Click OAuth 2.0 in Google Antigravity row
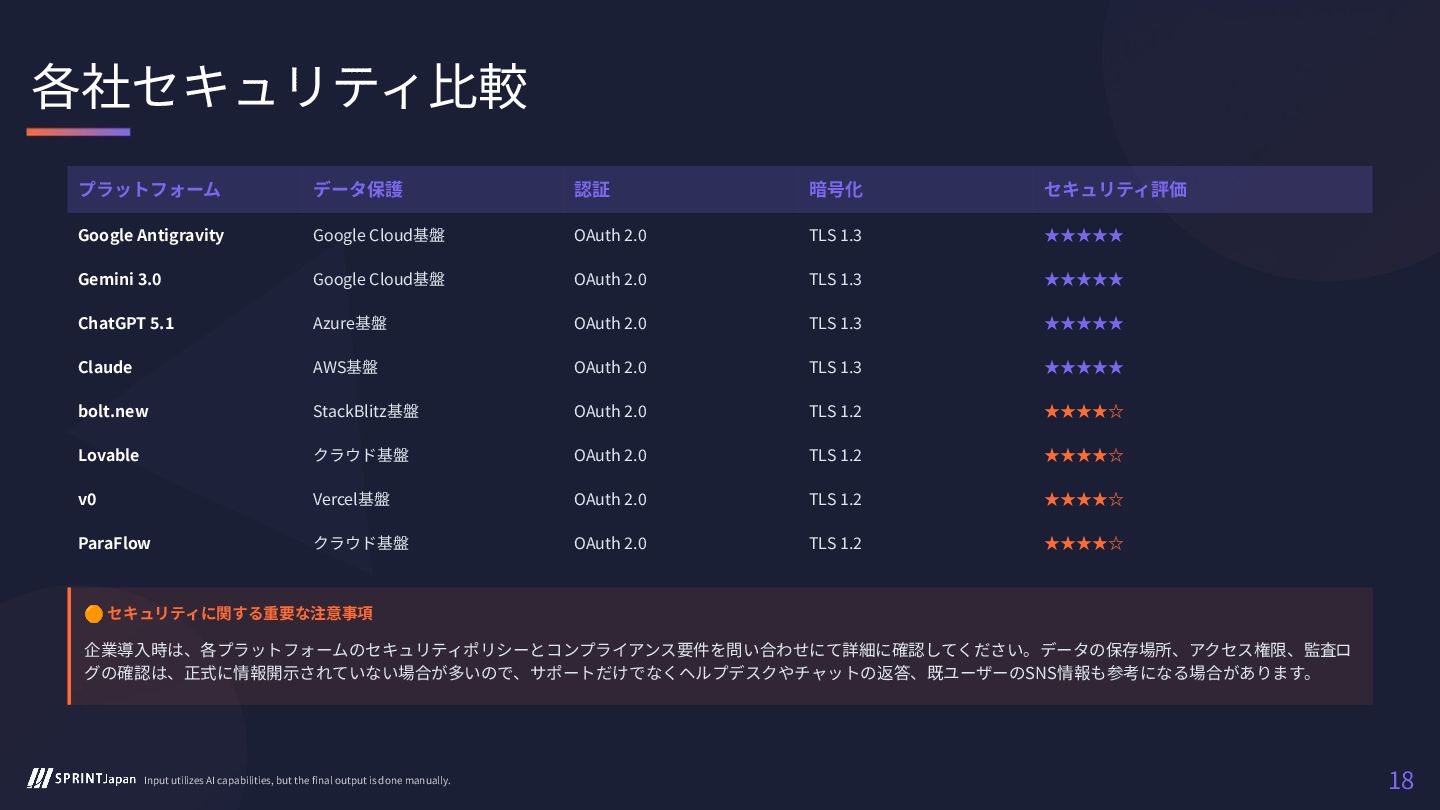Viewport: 1440px width, 810px height. click(610, 235)
